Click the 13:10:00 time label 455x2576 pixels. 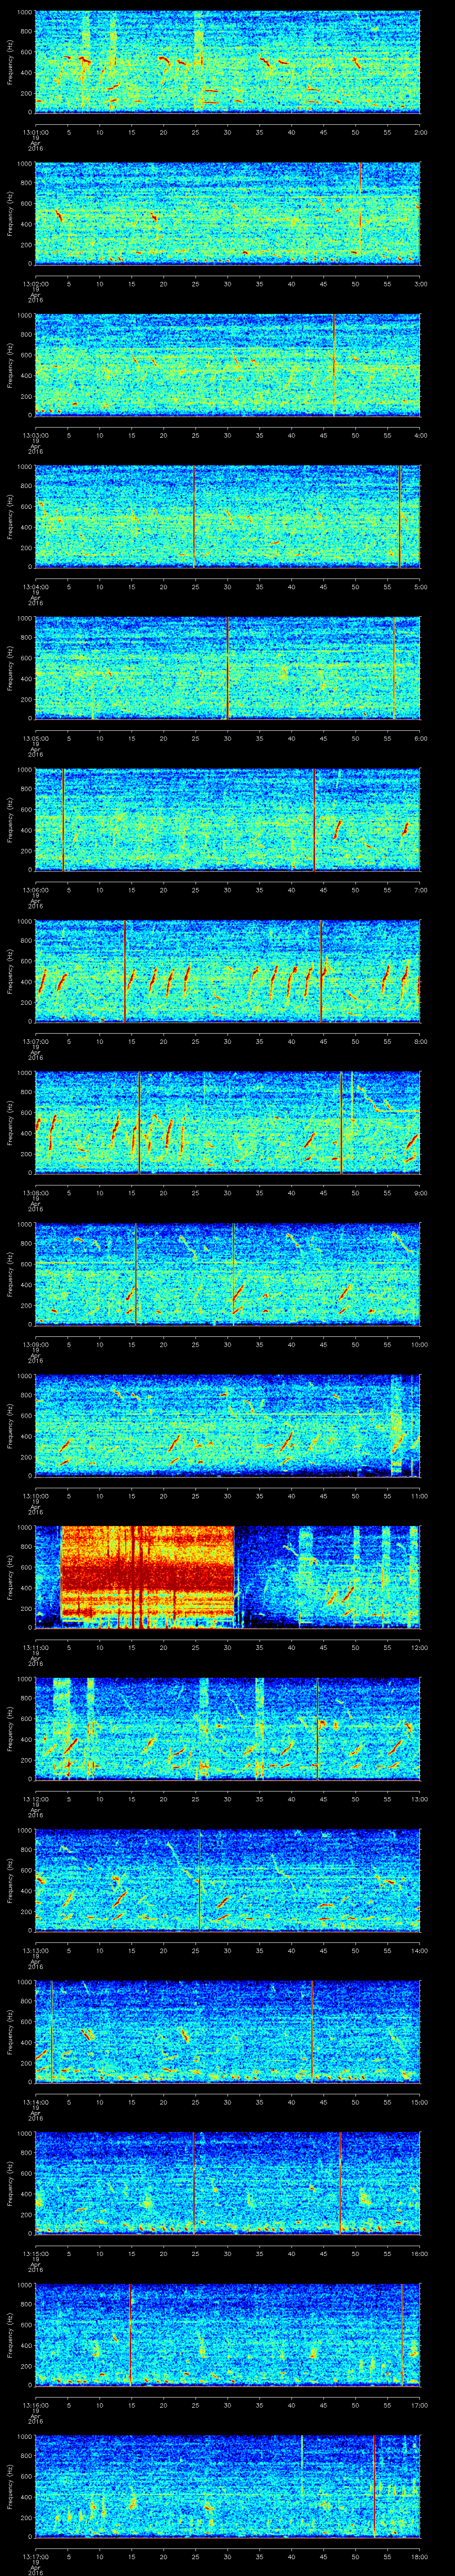(x=36, y=1495)
